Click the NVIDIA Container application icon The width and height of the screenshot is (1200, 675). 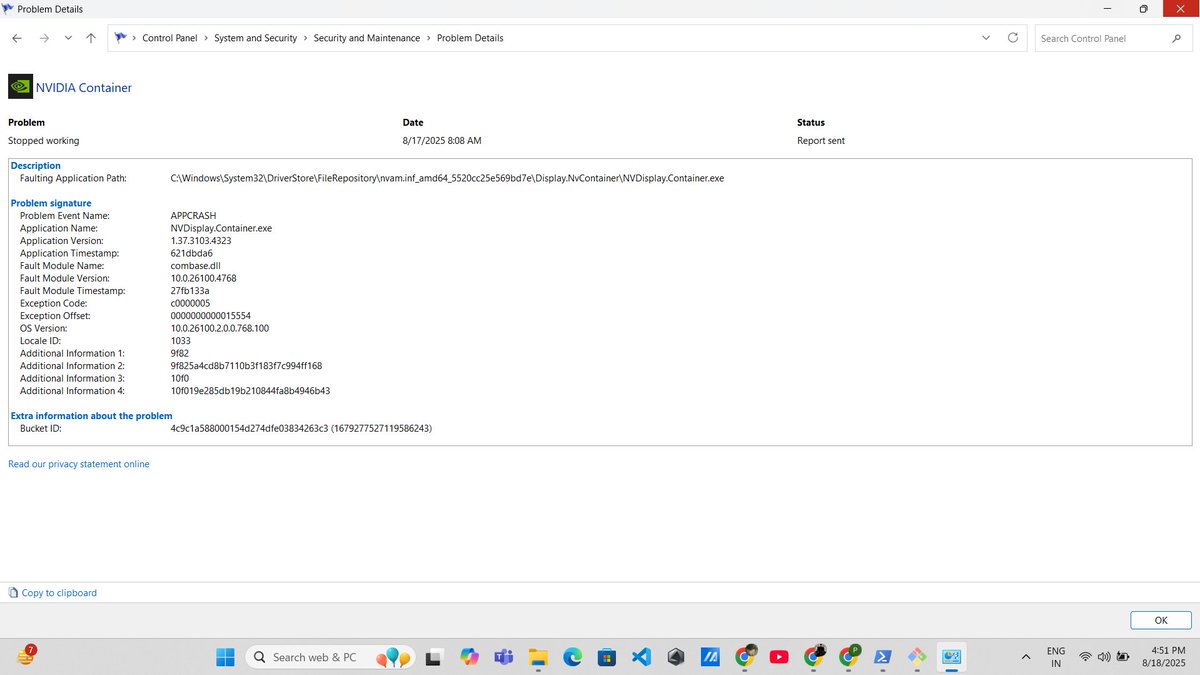[x=20, y=86]
